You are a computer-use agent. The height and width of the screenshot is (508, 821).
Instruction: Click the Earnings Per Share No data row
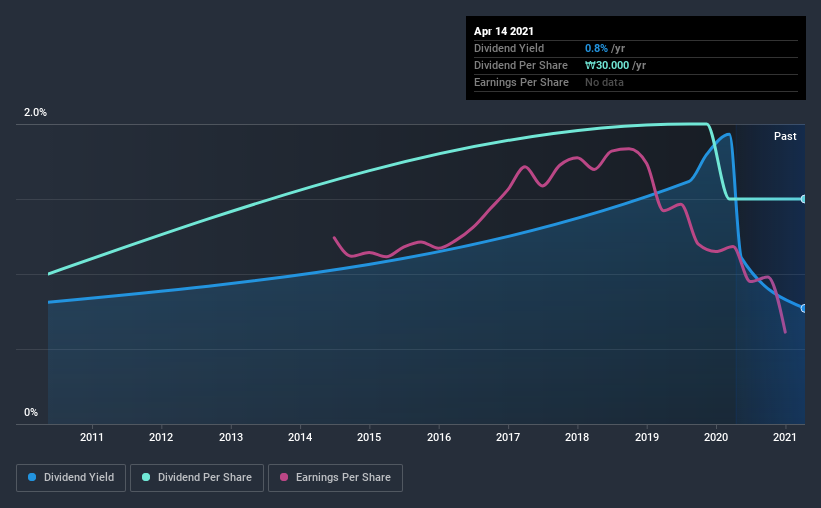tap(636, 82)
